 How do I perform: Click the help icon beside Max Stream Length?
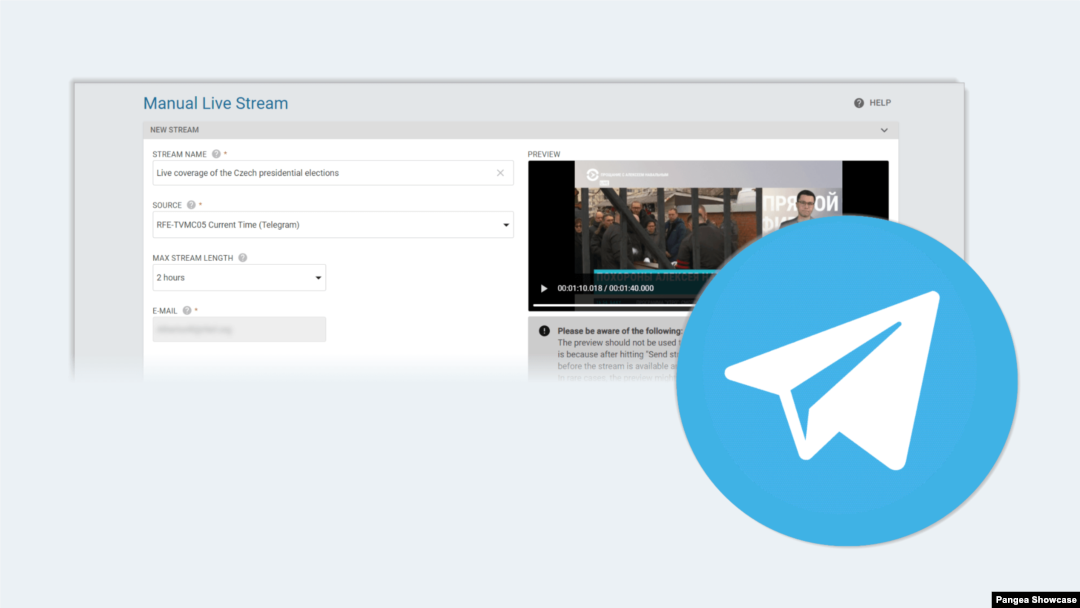point(242,258)
